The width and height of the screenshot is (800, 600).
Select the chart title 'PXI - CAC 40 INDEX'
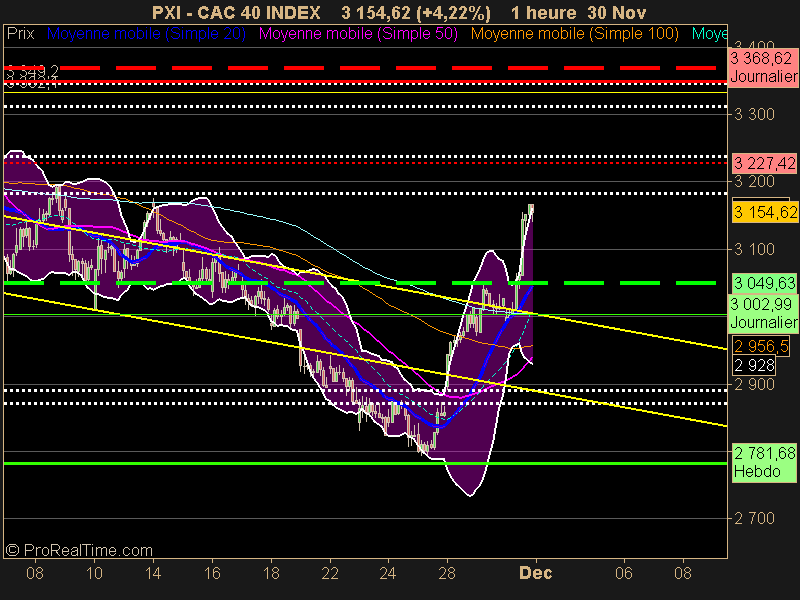point(236,12)
